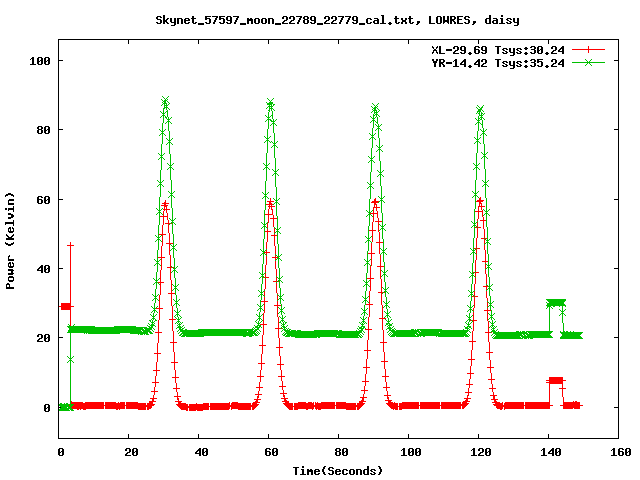Image resolution: width=640 pixels, height=480 pixels.
Task: Click the x-axis tick label 100
Action: 411,452
